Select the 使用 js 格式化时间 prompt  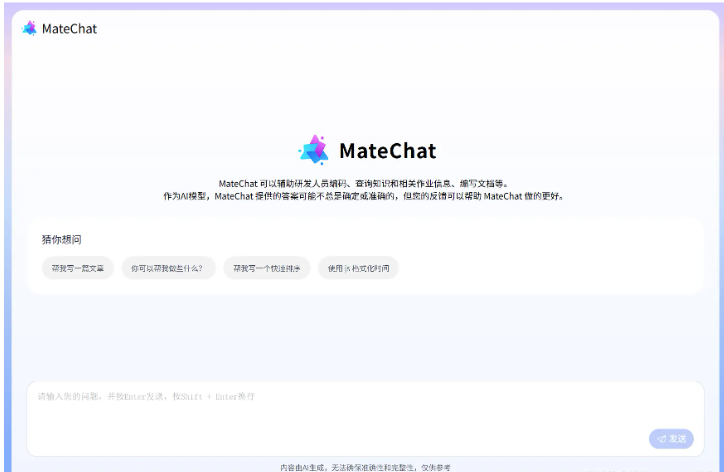click(x=358, y=268)
